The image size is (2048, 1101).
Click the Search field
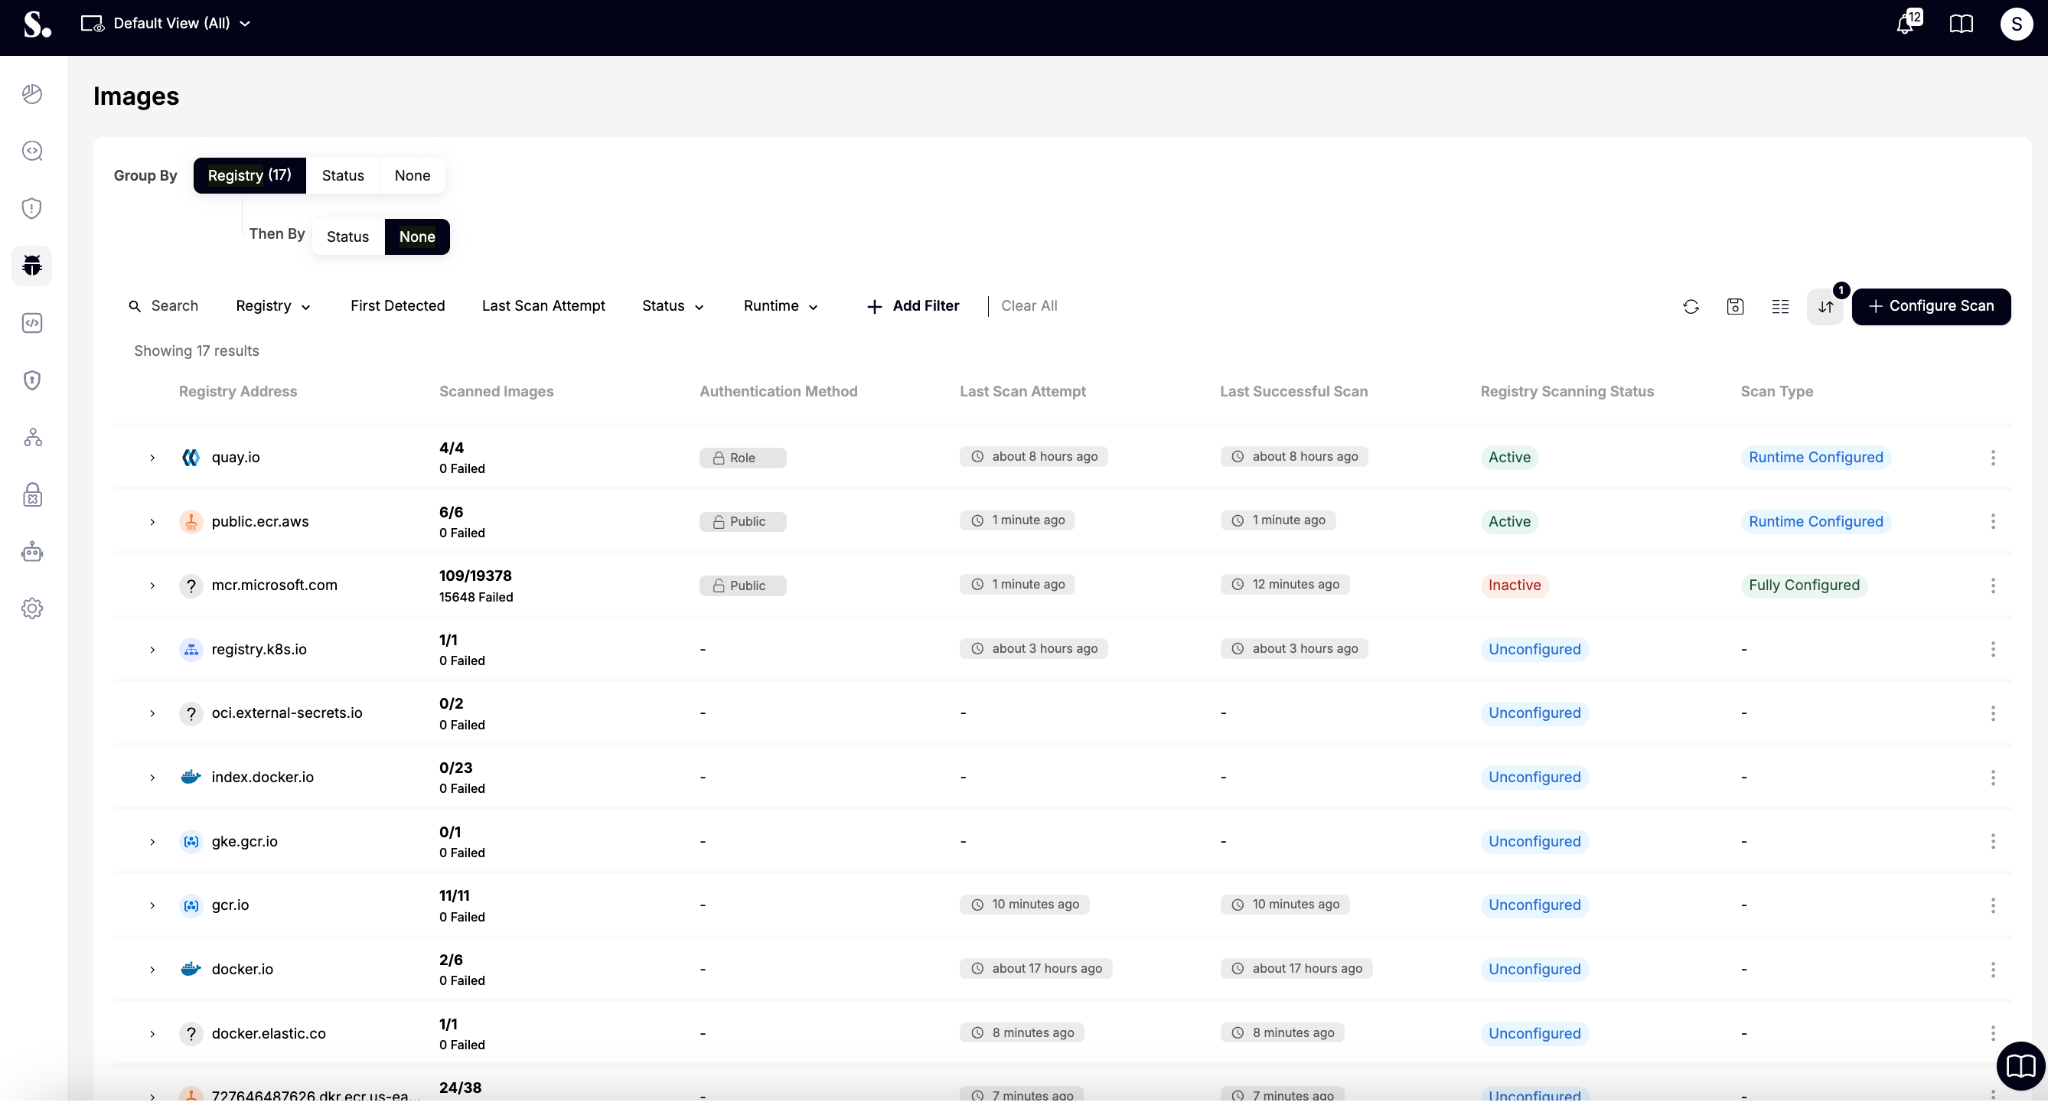174,306
